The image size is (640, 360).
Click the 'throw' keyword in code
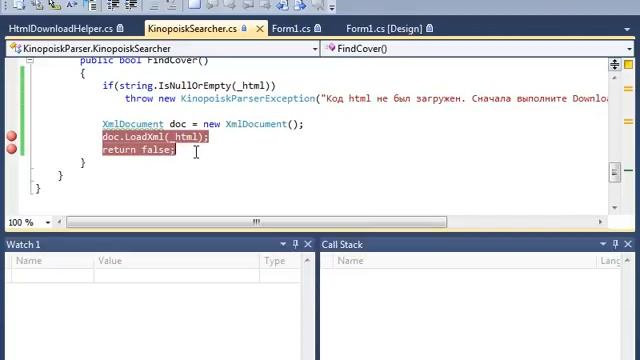tap(139, 98)
